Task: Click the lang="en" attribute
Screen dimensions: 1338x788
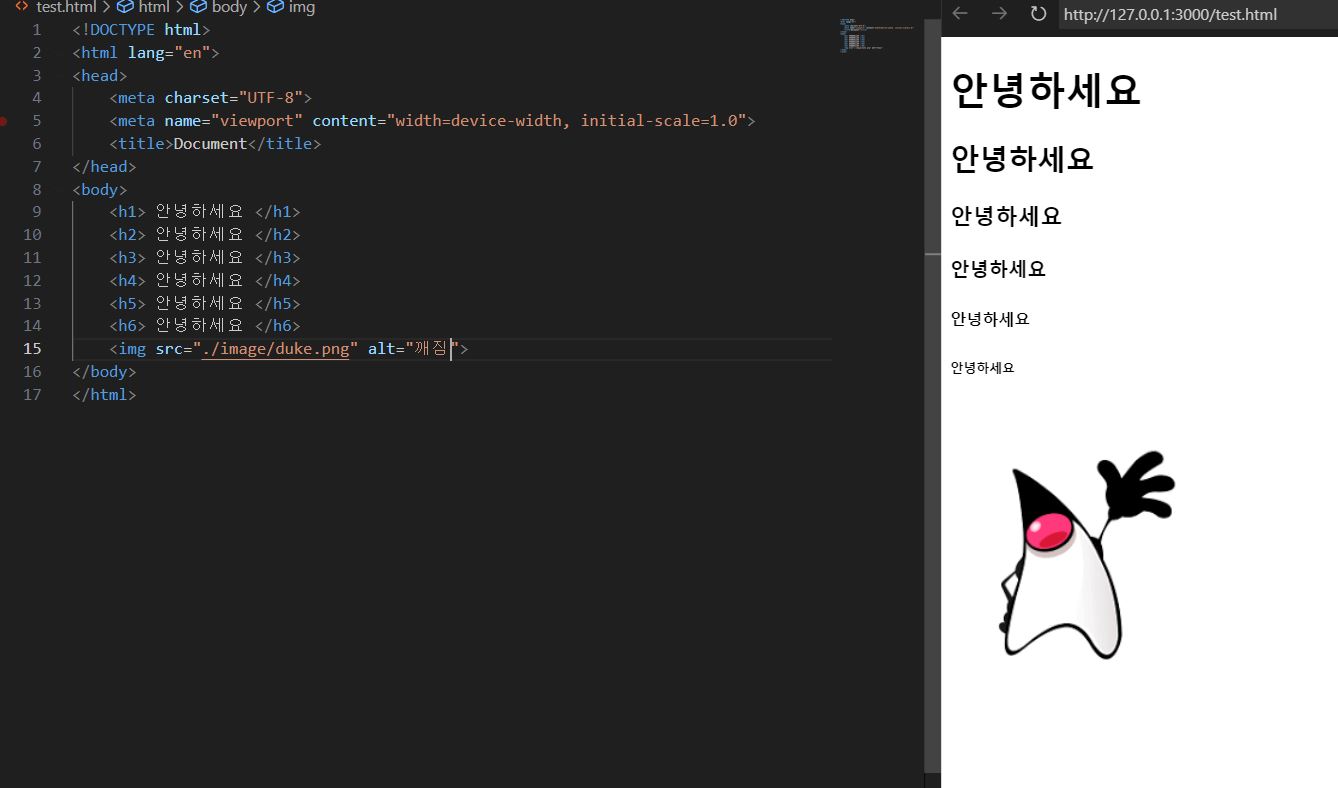Action: coord(168,53)
